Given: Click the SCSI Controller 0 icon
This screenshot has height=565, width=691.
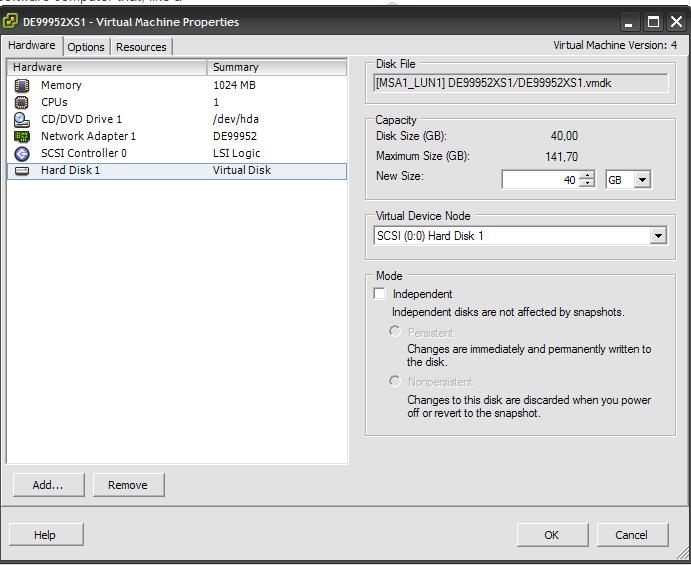Looking at the screenshot, I should point(22,153).
